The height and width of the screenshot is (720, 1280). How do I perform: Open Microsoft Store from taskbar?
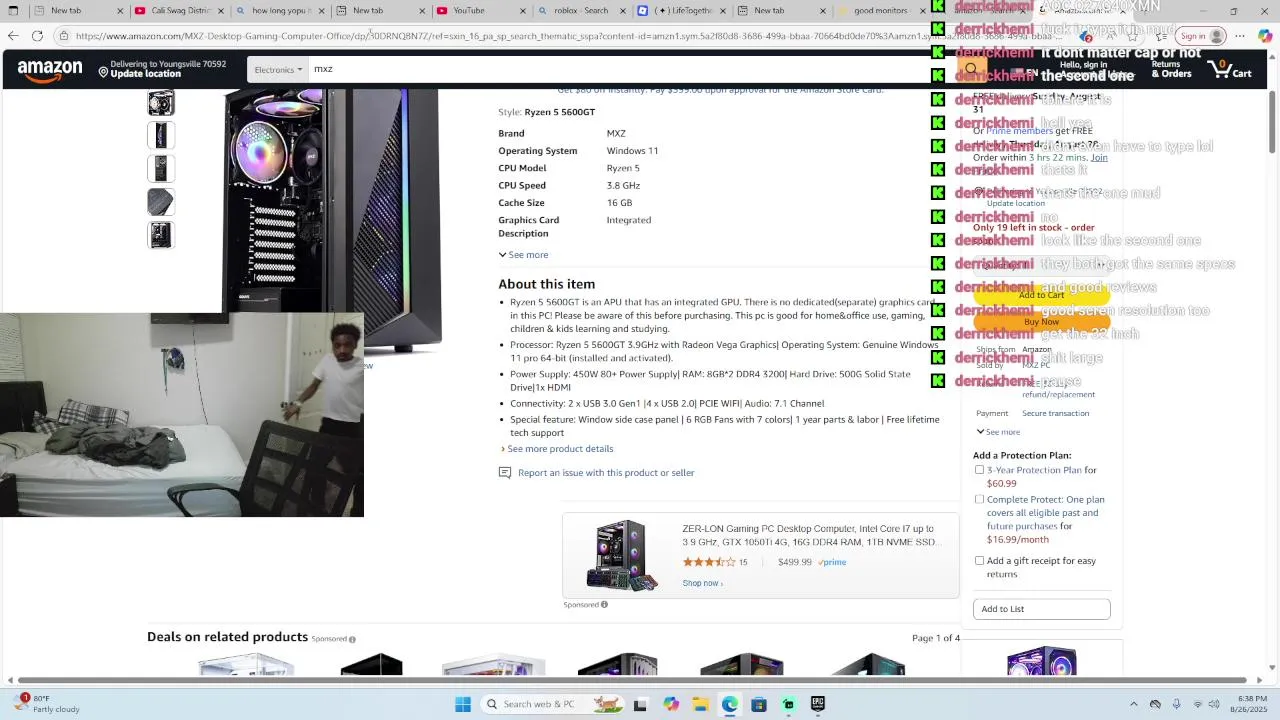(x=759, y=704)
